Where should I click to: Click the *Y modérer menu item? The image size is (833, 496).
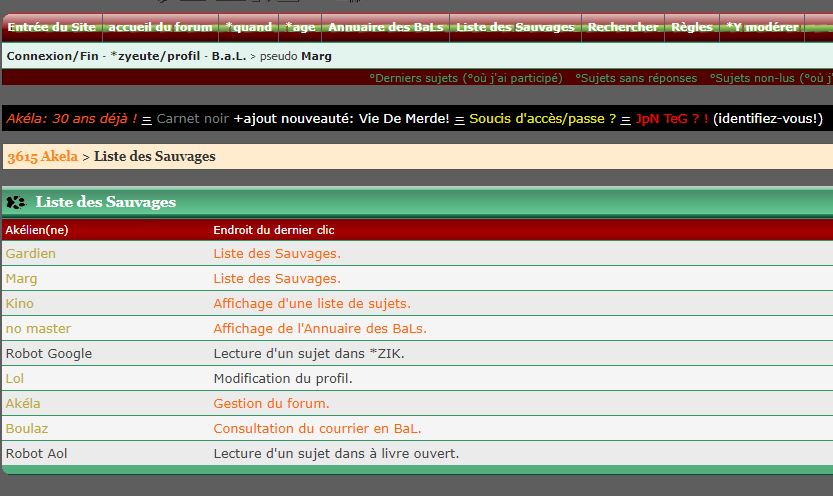762,27
